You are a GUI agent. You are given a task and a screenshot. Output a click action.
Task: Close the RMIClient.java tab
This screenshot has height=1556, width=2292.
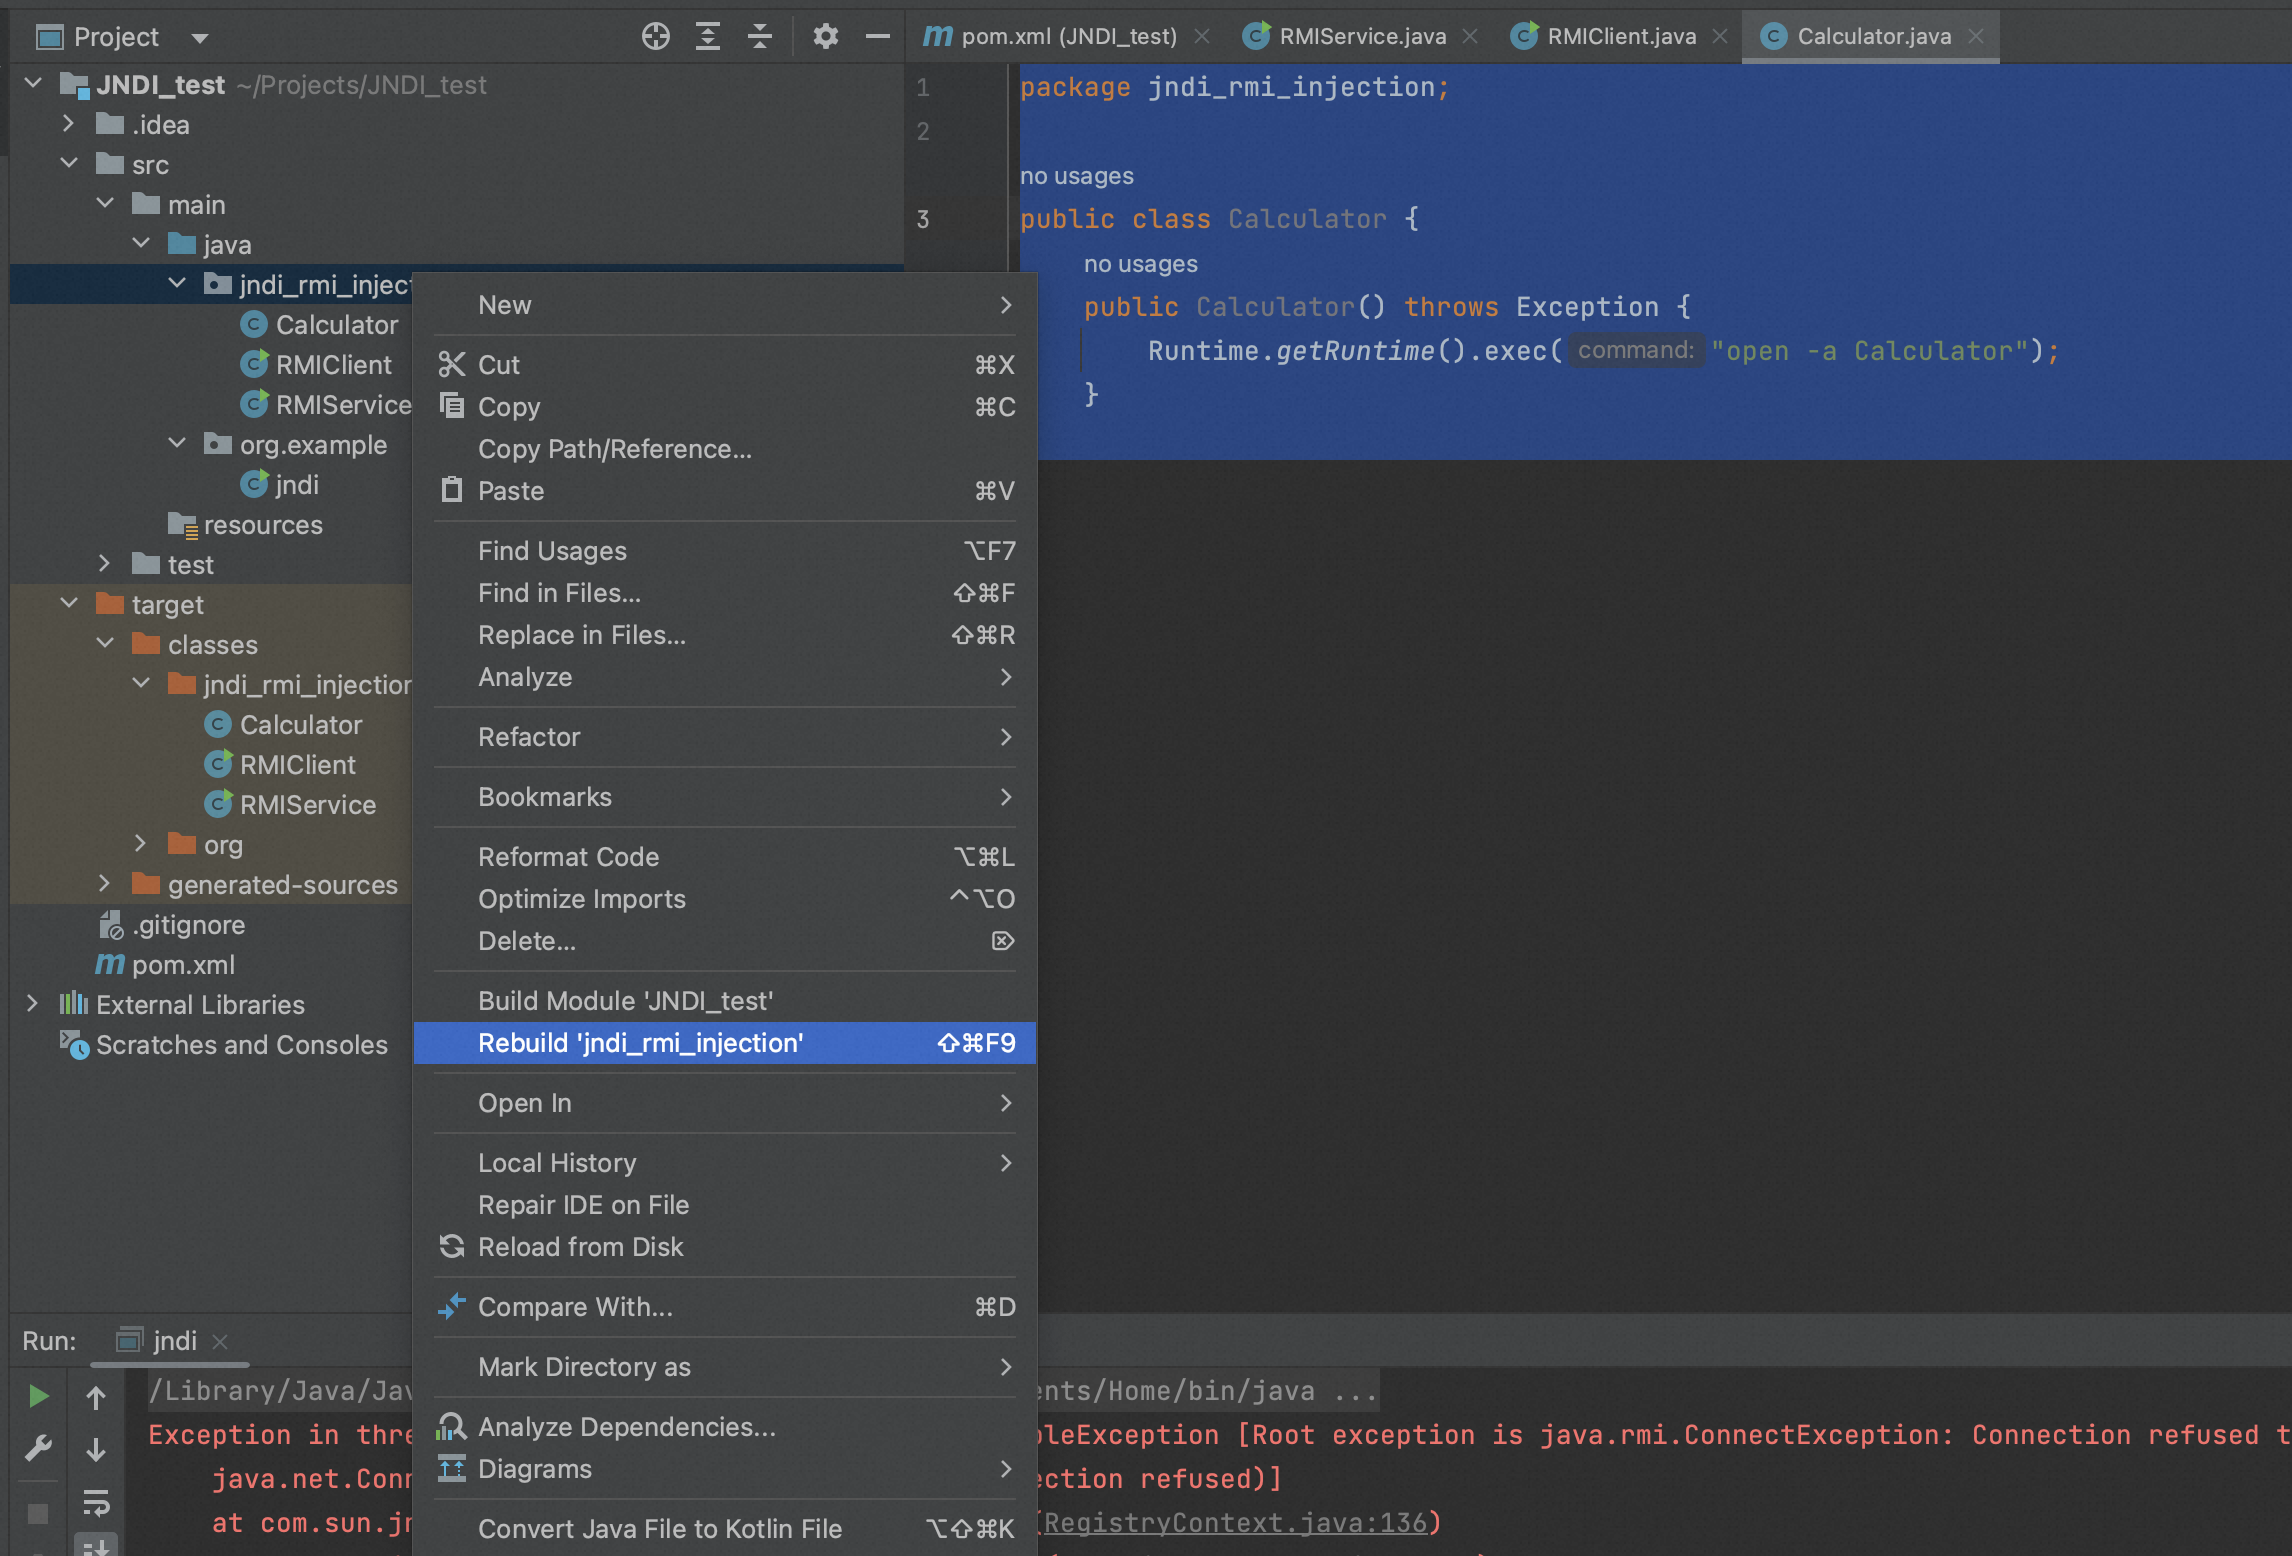(1720, 36)
